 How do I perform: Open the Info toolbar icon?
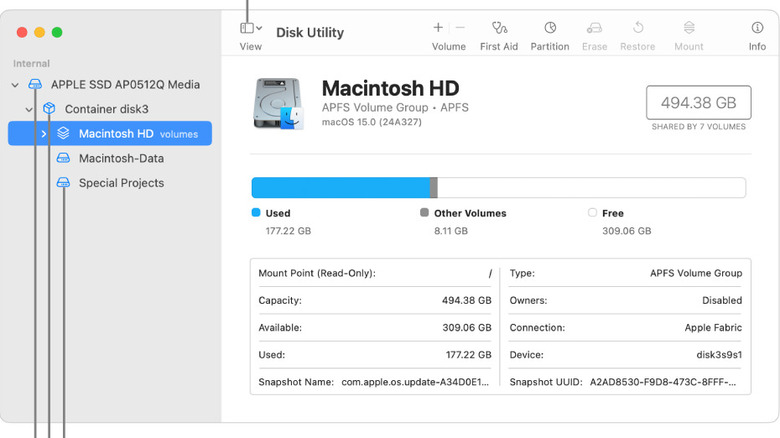click(757, 27)
